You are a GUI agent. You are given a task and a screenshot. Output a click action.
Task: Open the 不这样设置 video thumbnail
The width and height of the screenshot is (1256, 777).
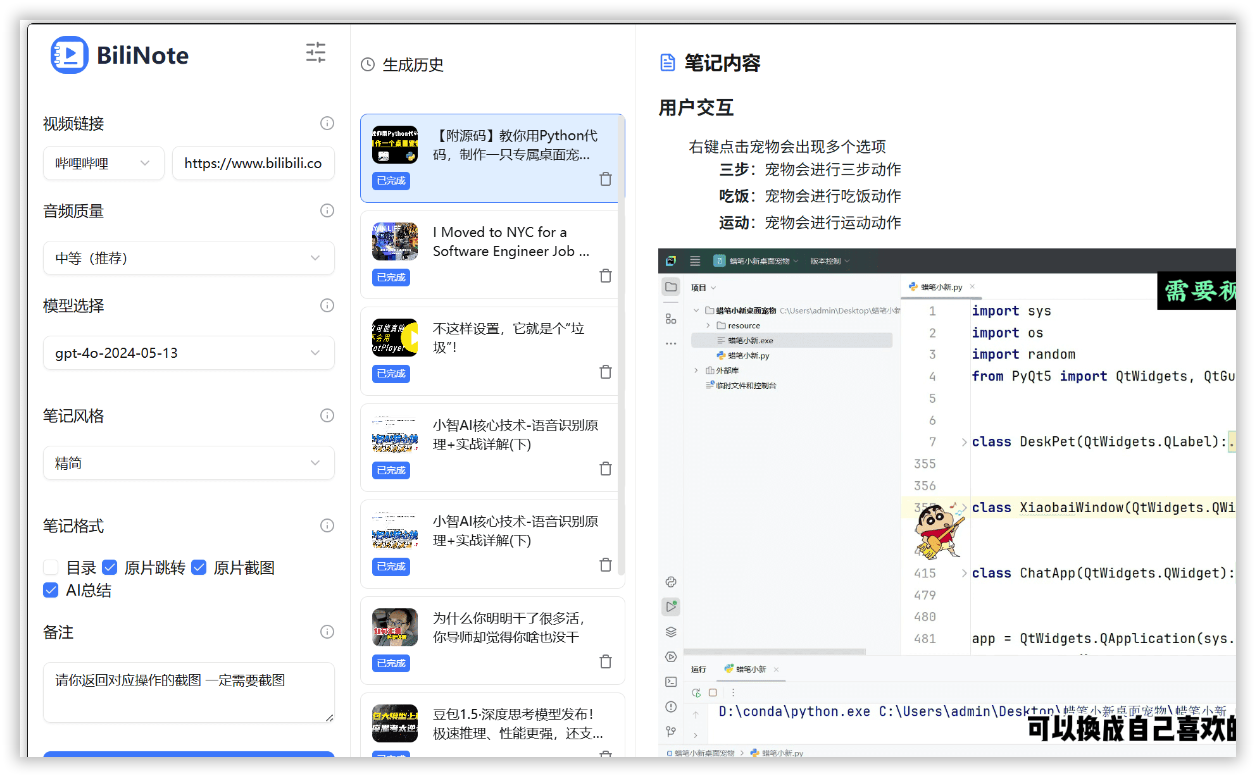pyautogui.click(x=395, y=338)
